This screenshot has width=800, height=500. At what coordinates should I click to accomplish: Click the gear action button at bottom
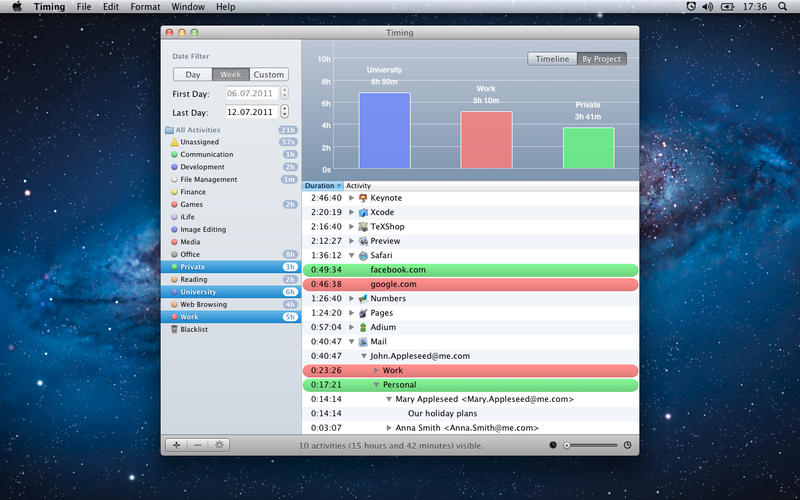[219, 445]
